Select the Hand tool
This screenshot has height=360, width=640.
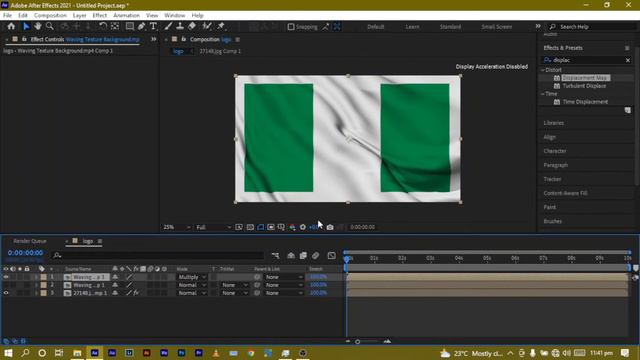38,26
